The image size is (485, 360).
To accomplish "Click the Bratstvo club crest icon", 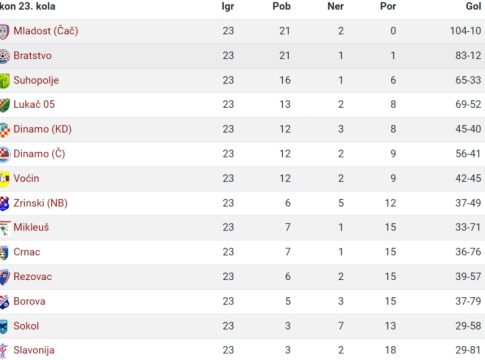I will click(4, 56).
